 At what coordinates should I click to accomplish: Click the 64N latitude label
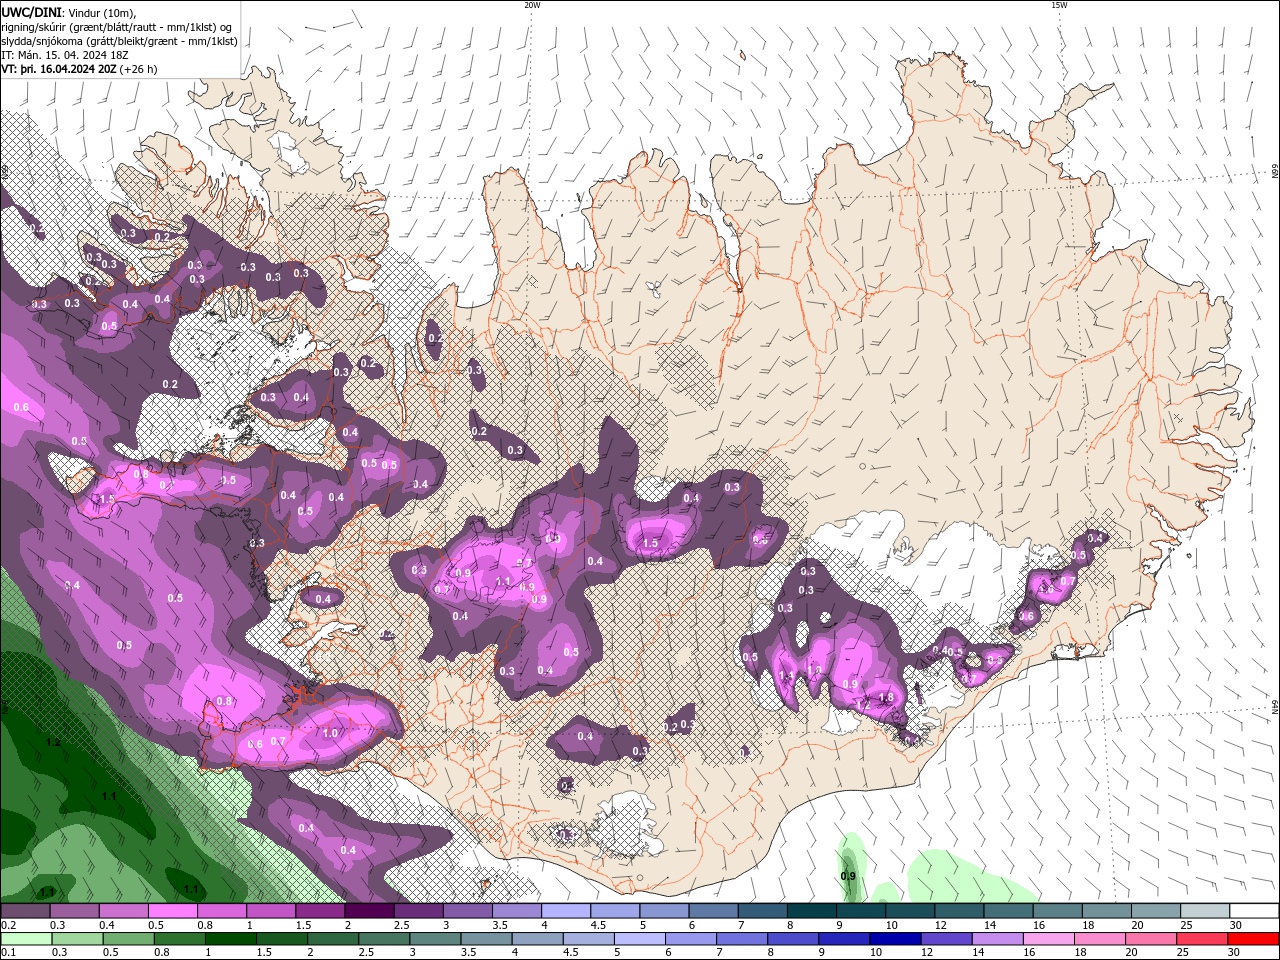[1274, 706]
